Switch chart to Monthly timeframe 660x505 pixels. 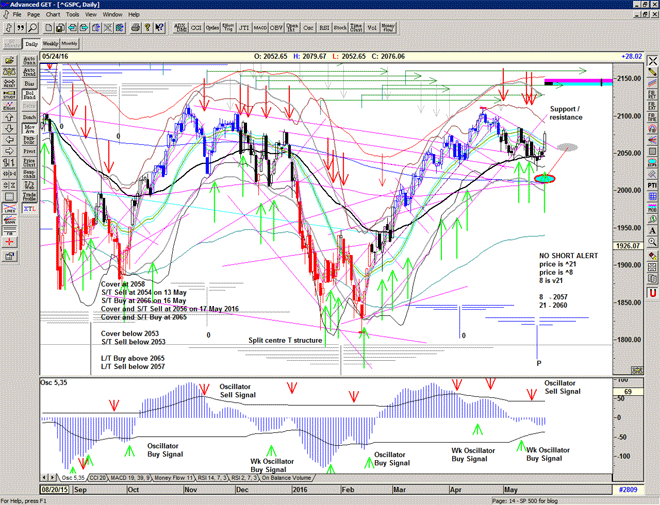coord(70,44)
